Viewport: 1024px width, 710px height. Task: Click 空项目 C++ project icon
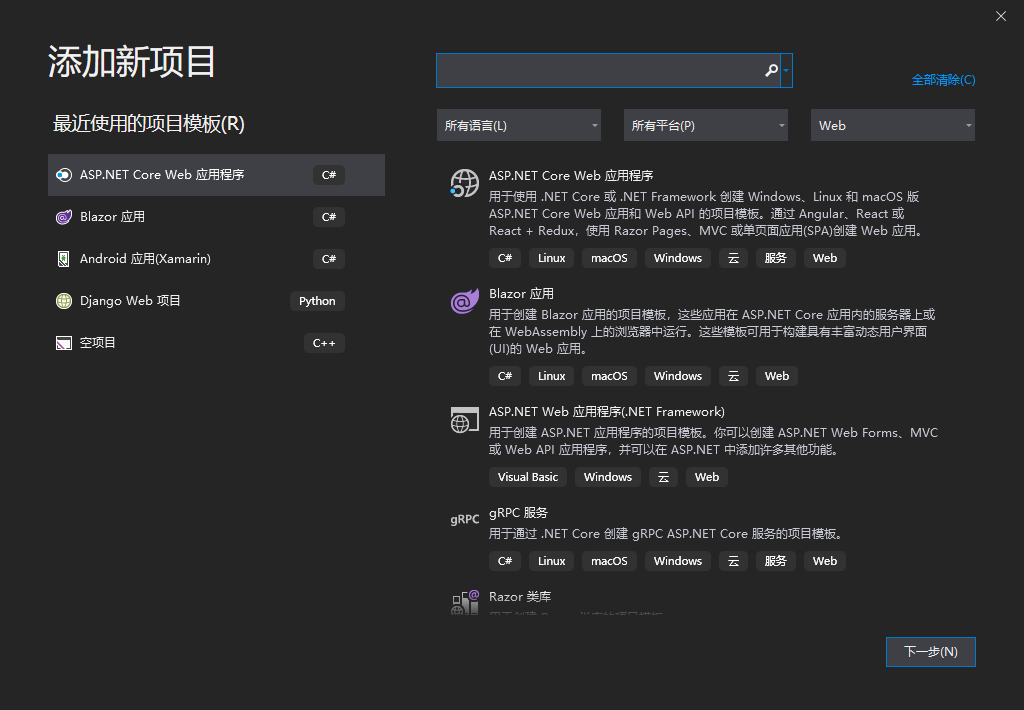[x=63, y=343]
